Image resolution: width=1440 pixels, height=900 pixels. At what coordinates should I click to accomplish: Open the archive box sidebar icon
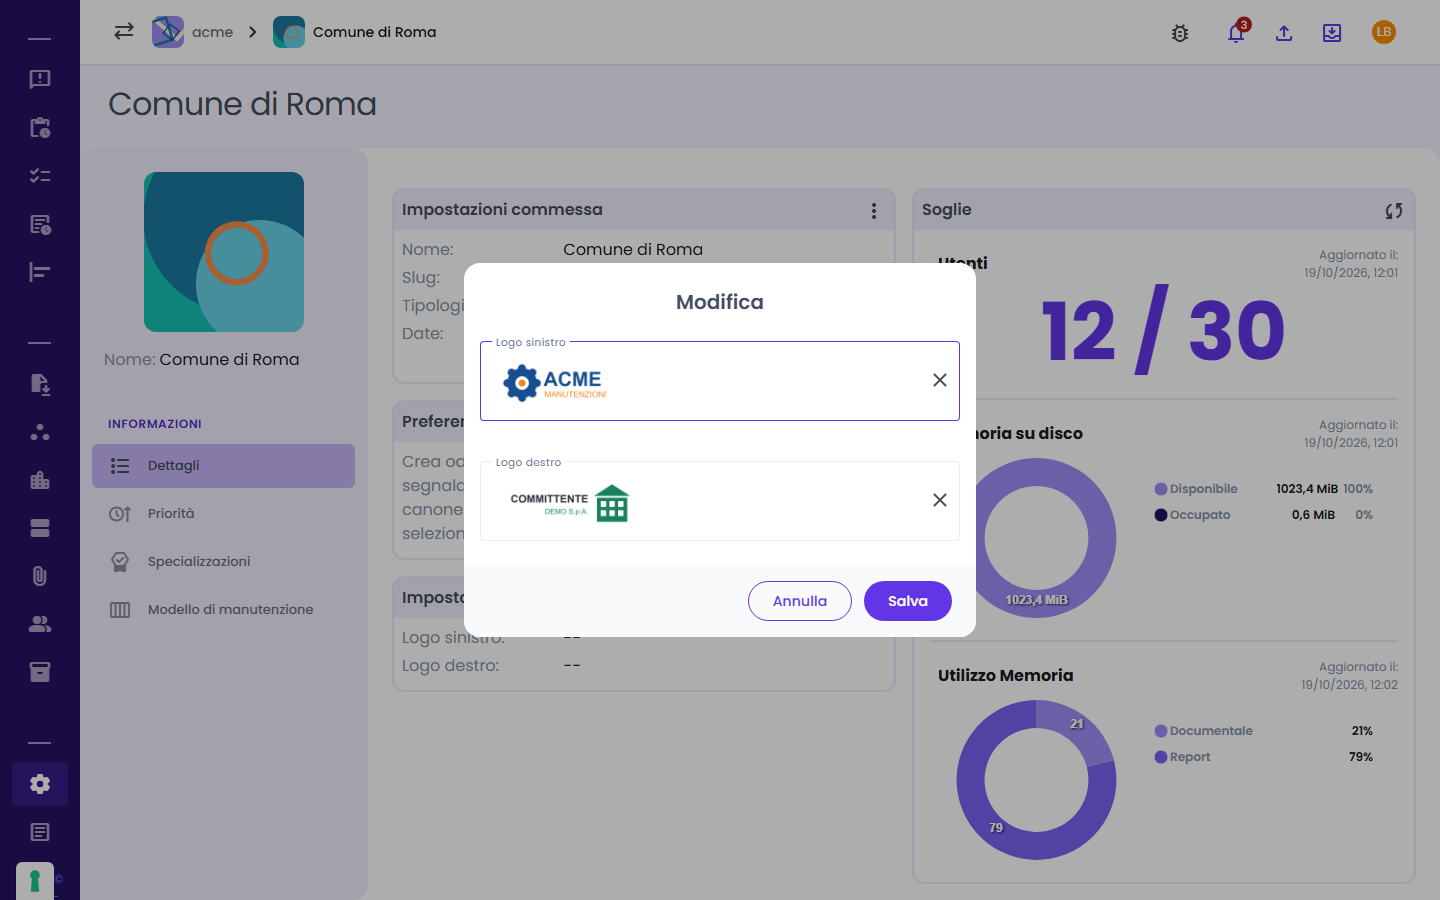pos(40,672)
